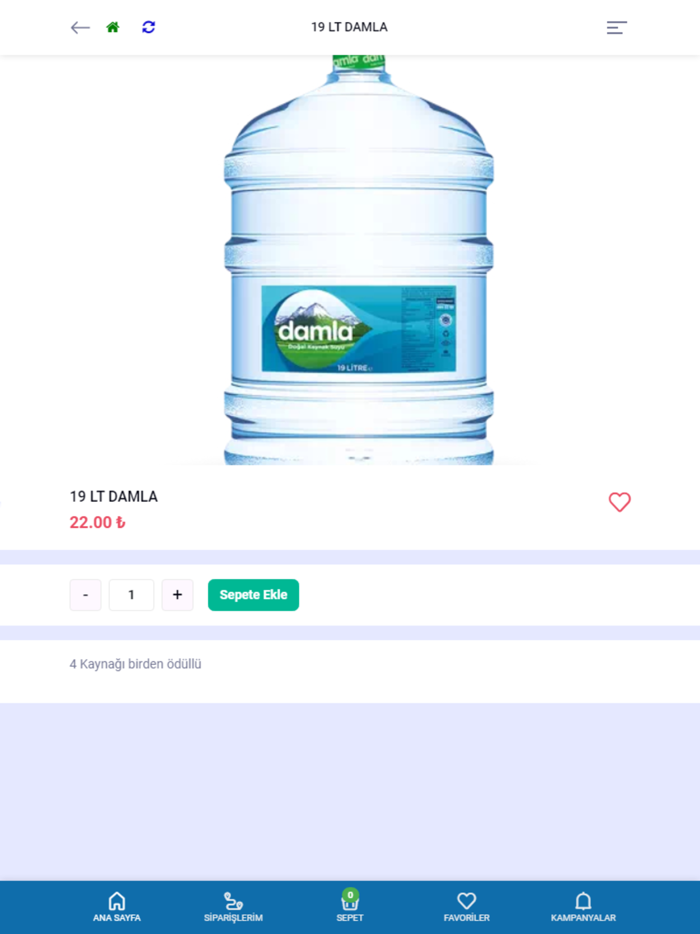Tap the green home icon in header

click(113, 27)
